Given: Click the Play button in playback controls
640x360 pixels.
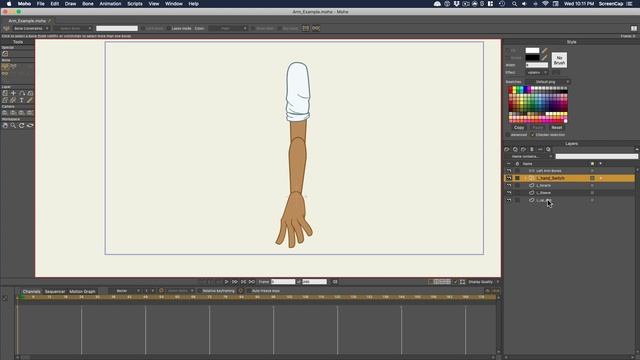Looking at the screenshot, I should [227, 282].
